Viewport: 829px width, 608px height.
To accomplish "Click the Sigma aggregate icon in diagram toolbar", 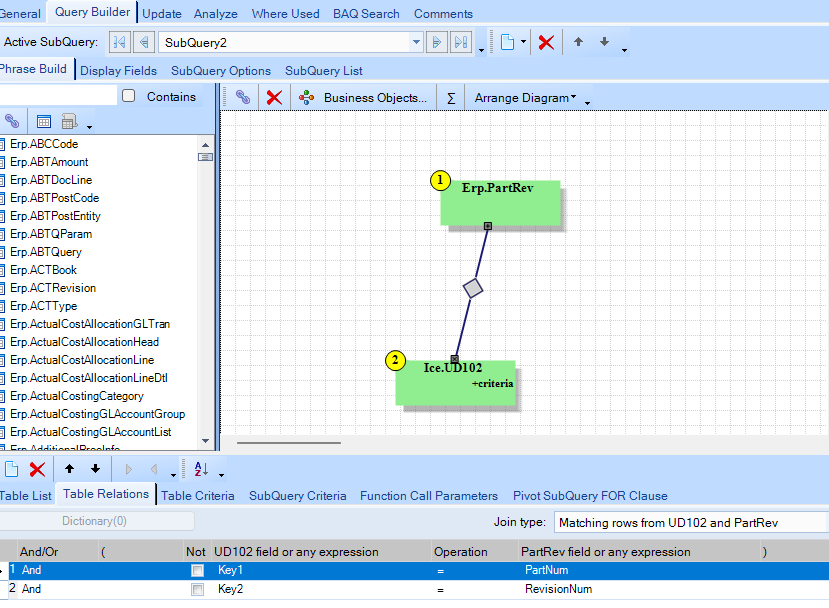I will coord(450,98).
